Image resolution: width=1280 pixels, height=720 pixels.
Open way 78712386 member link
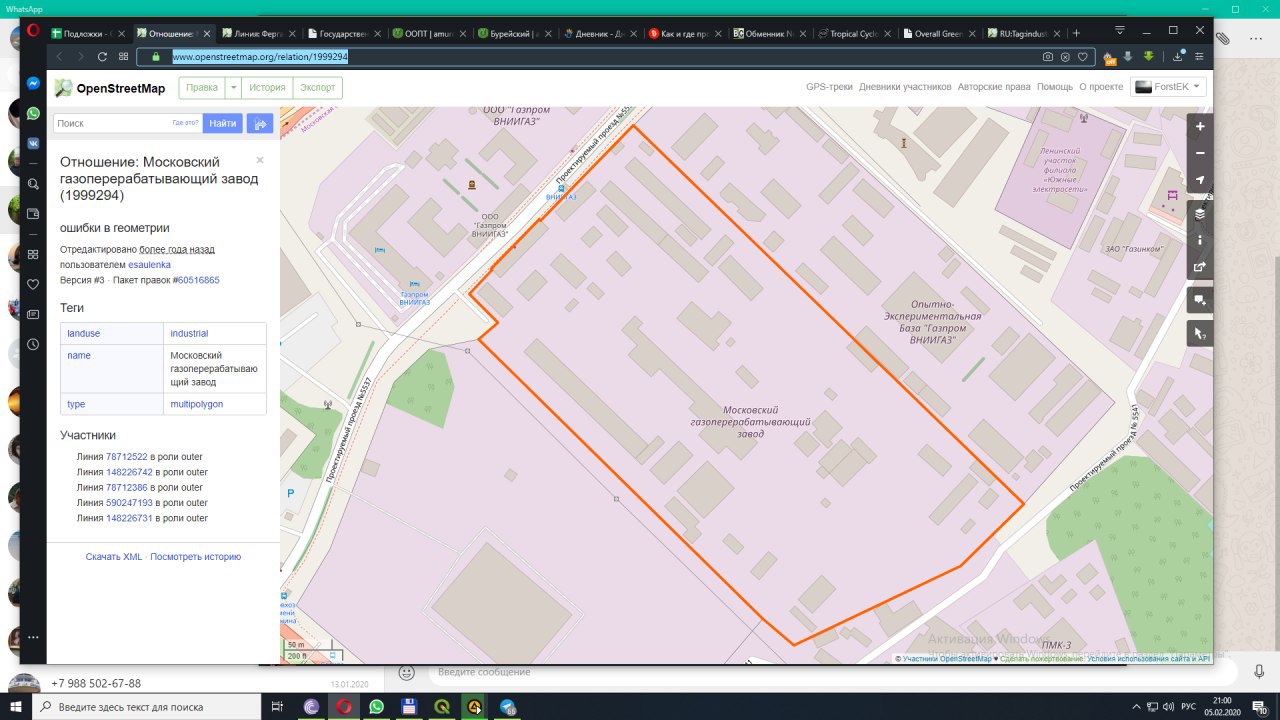[126, 487]
